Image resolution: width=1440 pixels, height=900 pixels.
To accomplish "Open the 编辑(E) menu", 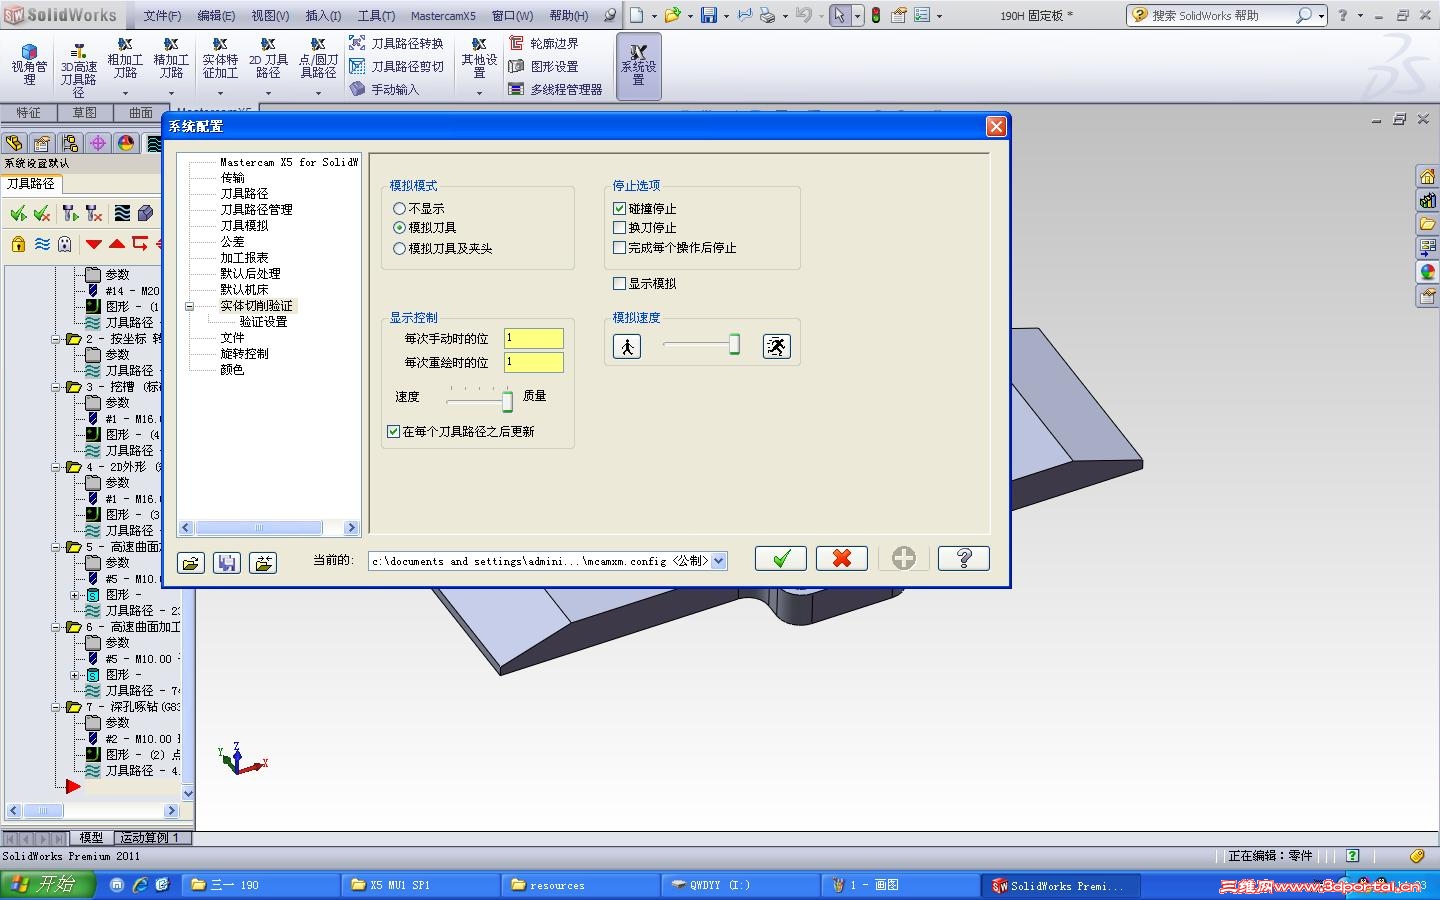I will click(x=216, y=16).
